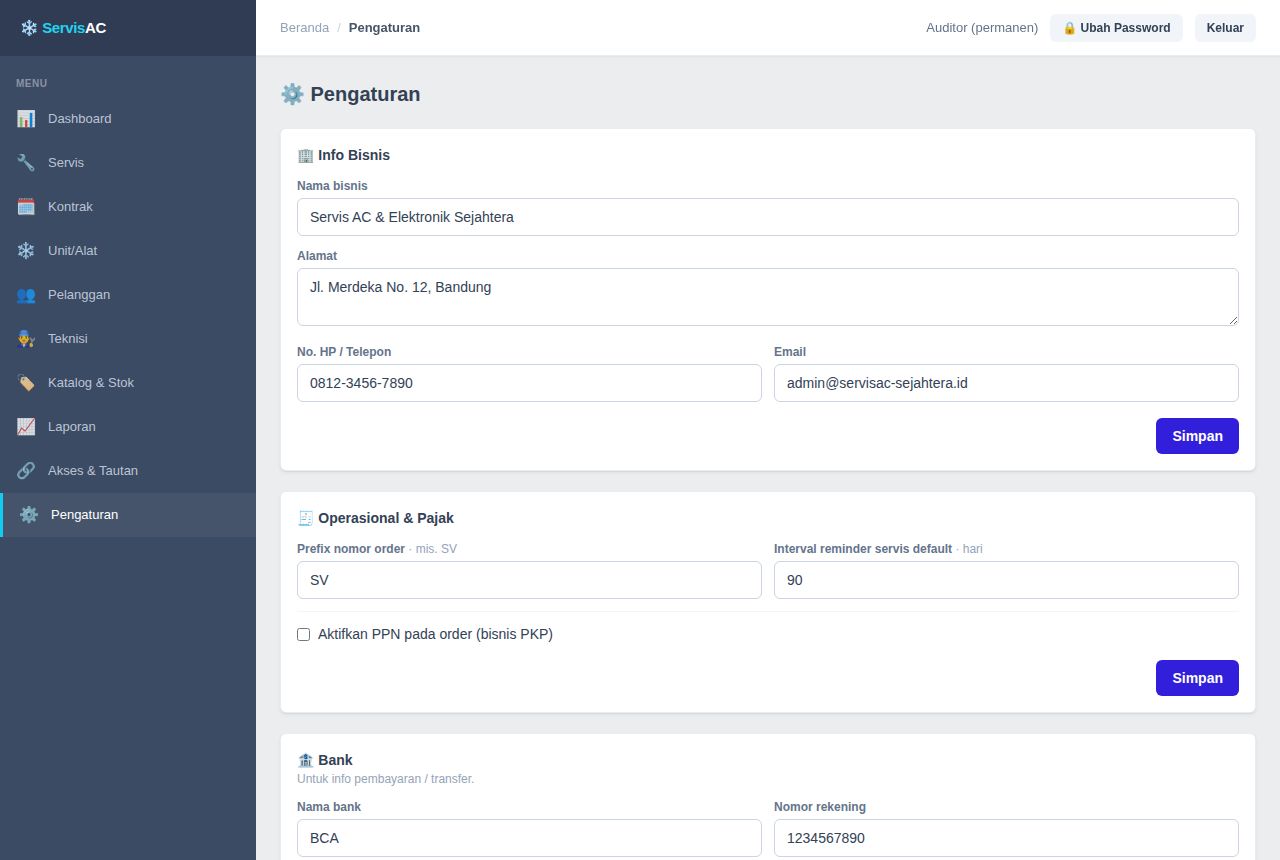Screen dimensions: 1280x860
Task: Click the Akses & Tautan link icon
Action: pos(26,471)
